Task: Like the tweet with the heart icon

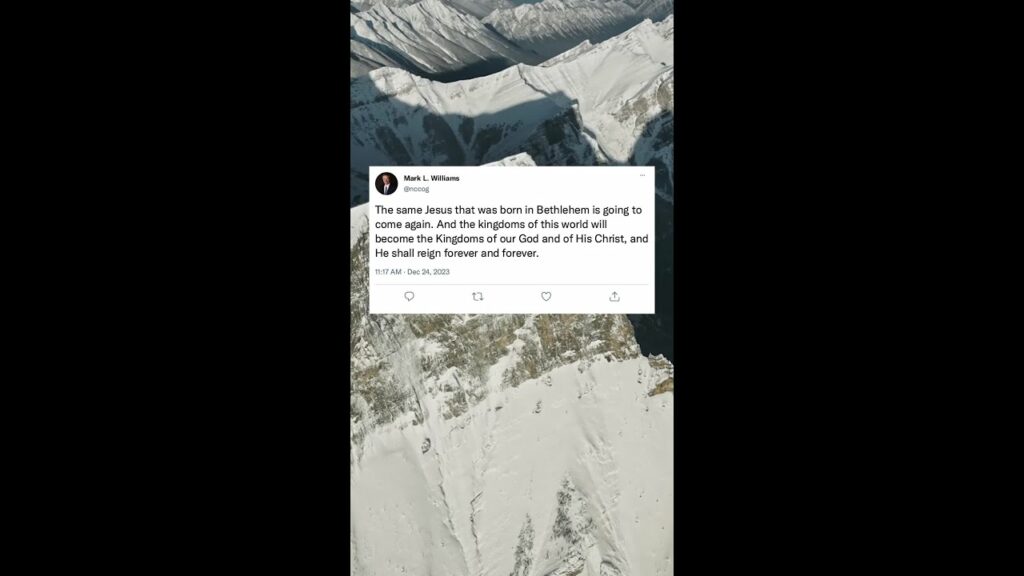Action: click(546, 296)
